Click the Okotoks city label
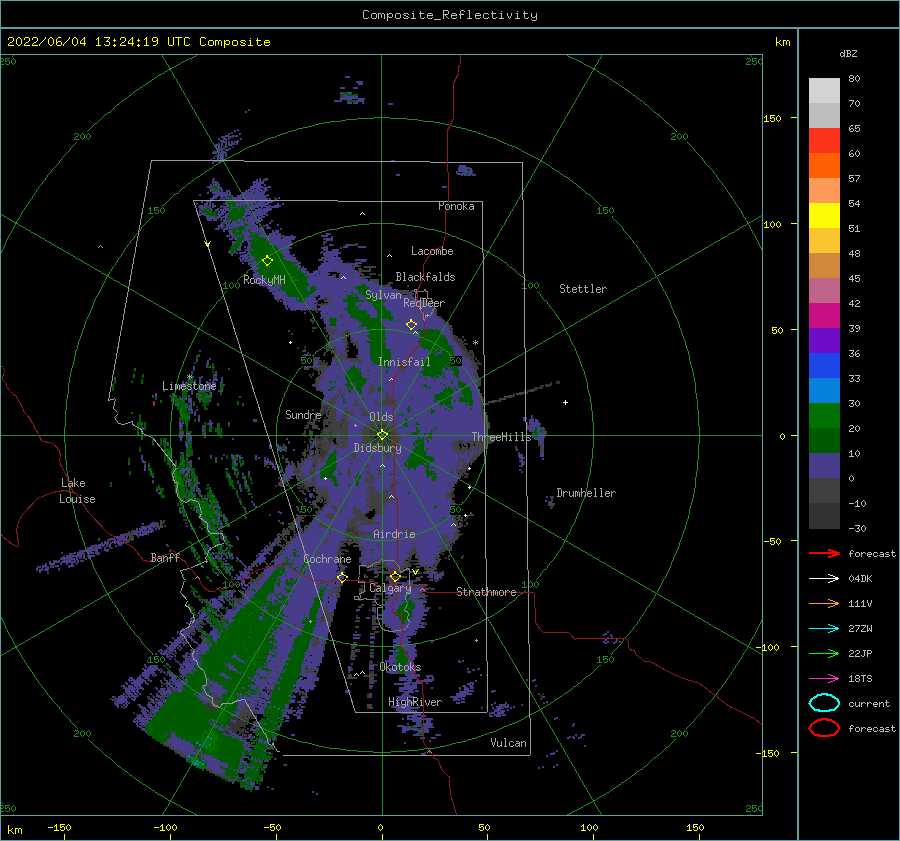This screenshot has width=900, height=841. (x=400, y=667)
